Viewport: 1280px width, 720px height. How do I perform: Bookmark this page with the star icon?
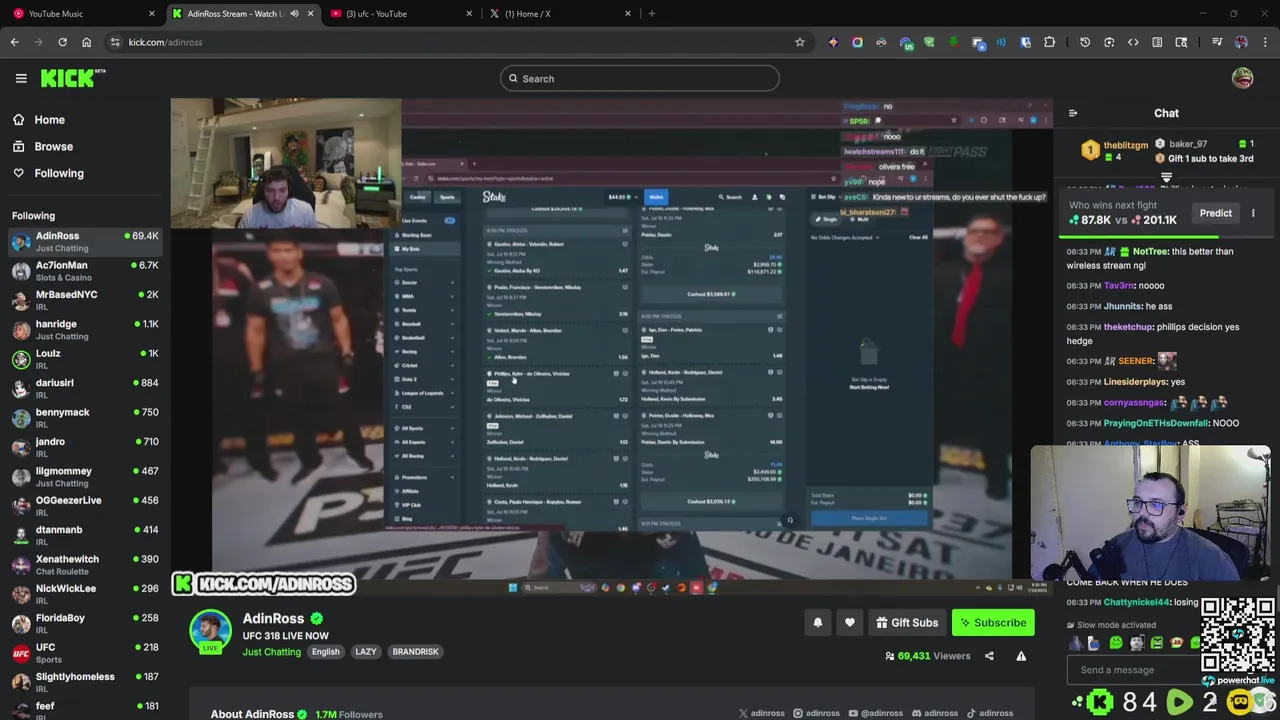coord(799,42)
